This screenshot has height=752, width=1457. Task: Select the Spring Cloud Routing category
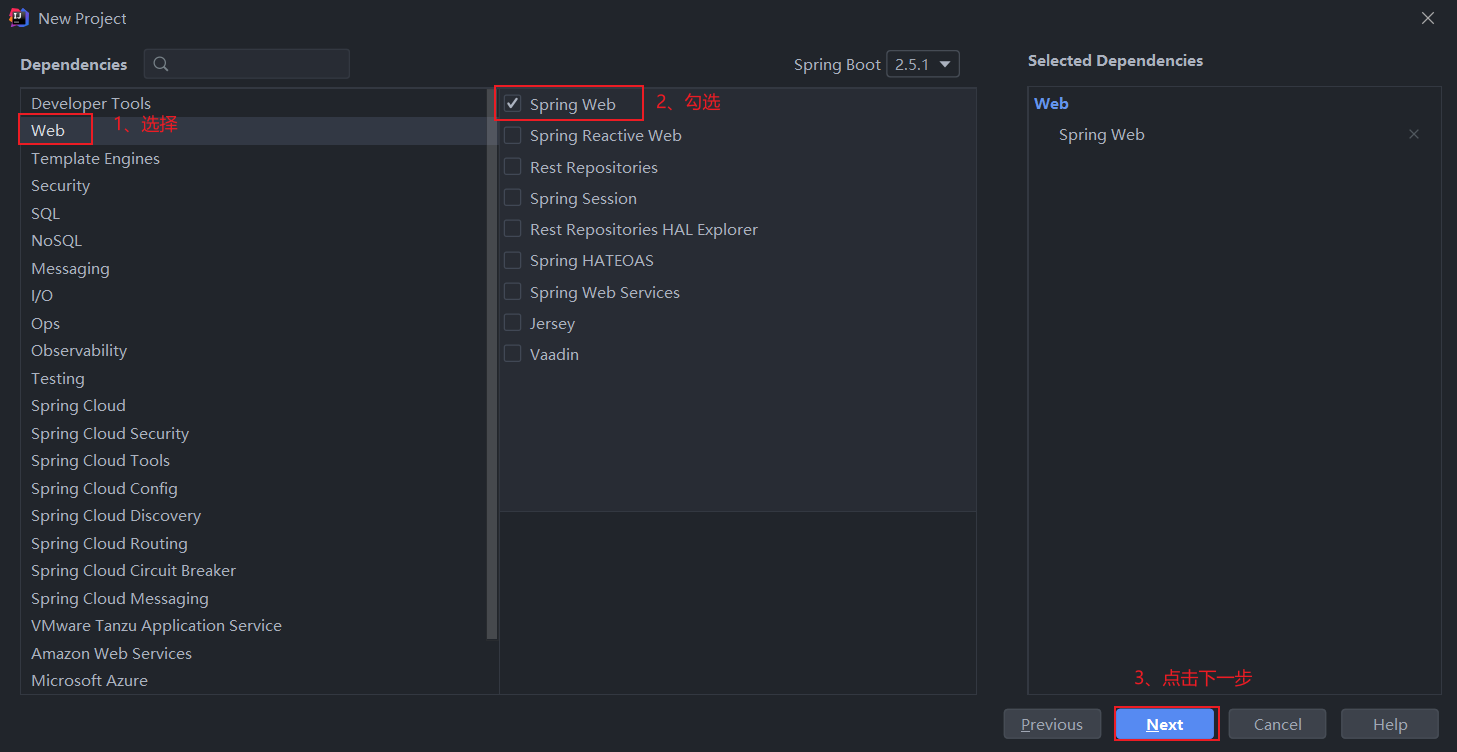(x=254, y=543)
